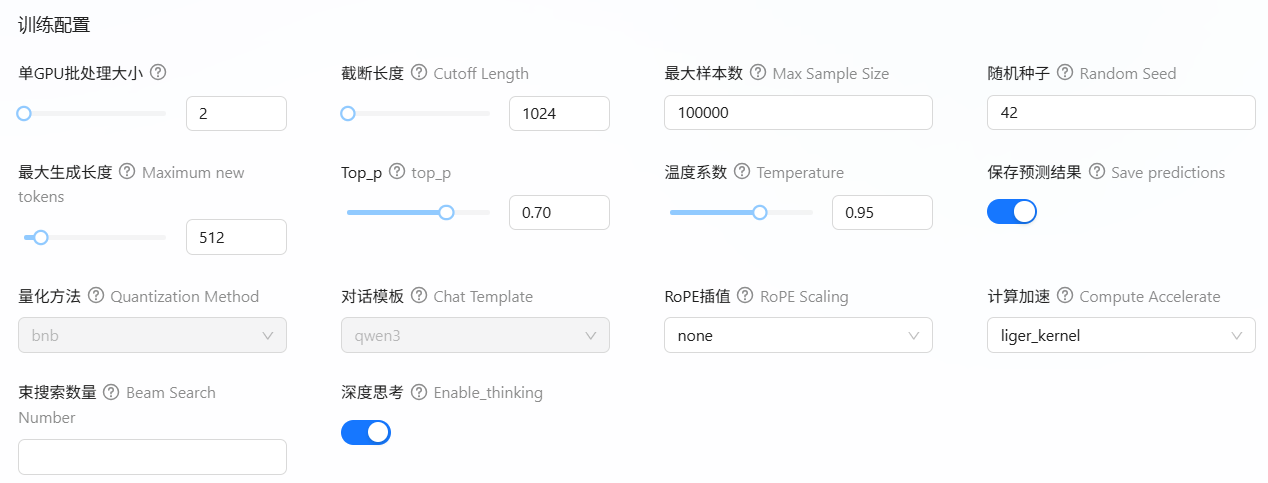This screenshot has height=483, width=1268.
Task: Toggle the Save predictions switch
Action: pyautogui.click(x=1011, y=212)
